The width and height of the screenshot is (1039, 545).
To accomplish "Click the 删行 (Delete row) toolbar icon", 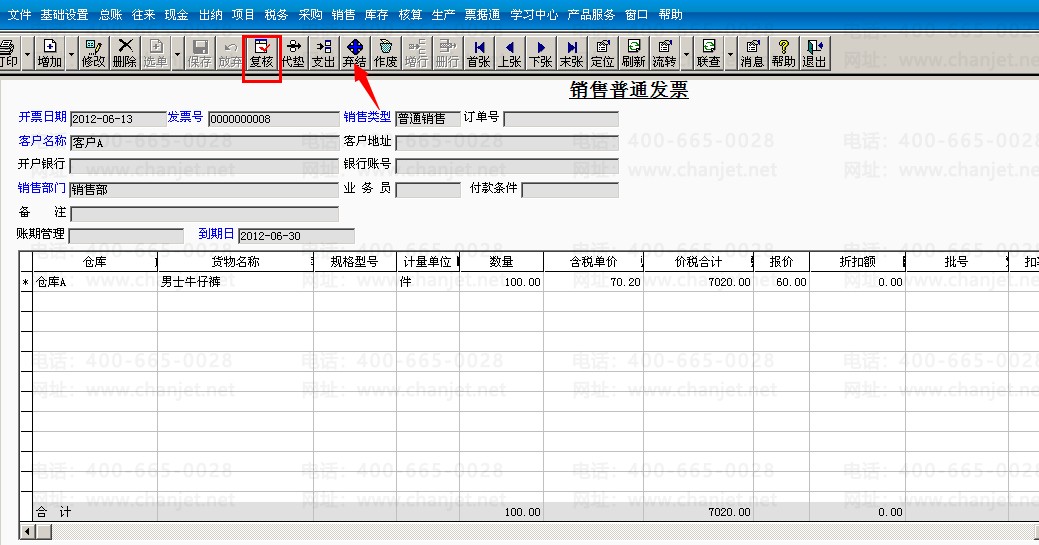I will (447, 53).
